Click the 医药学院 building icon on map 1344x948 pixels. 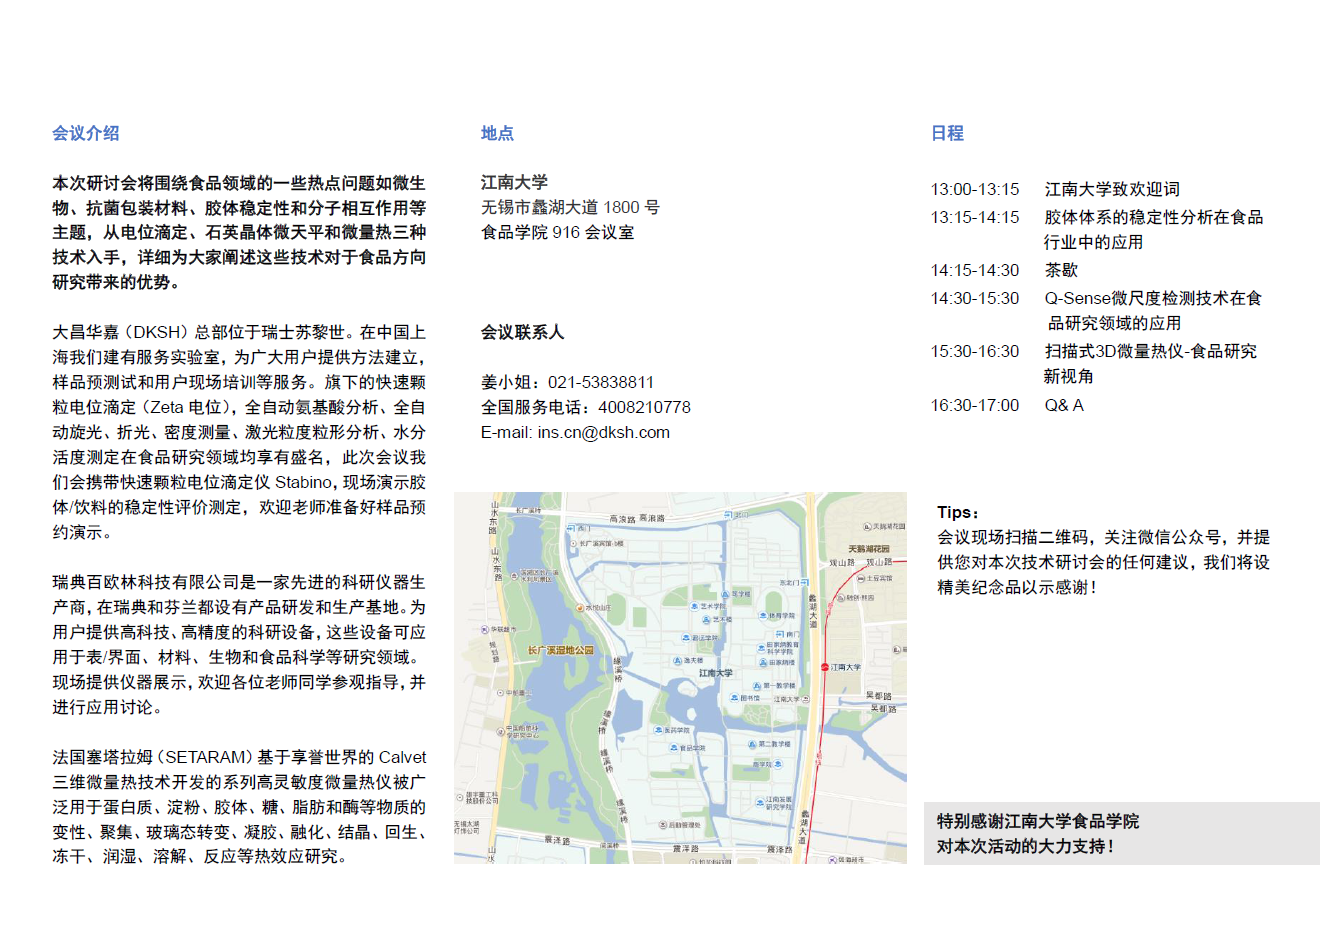(x=658, y=730)
